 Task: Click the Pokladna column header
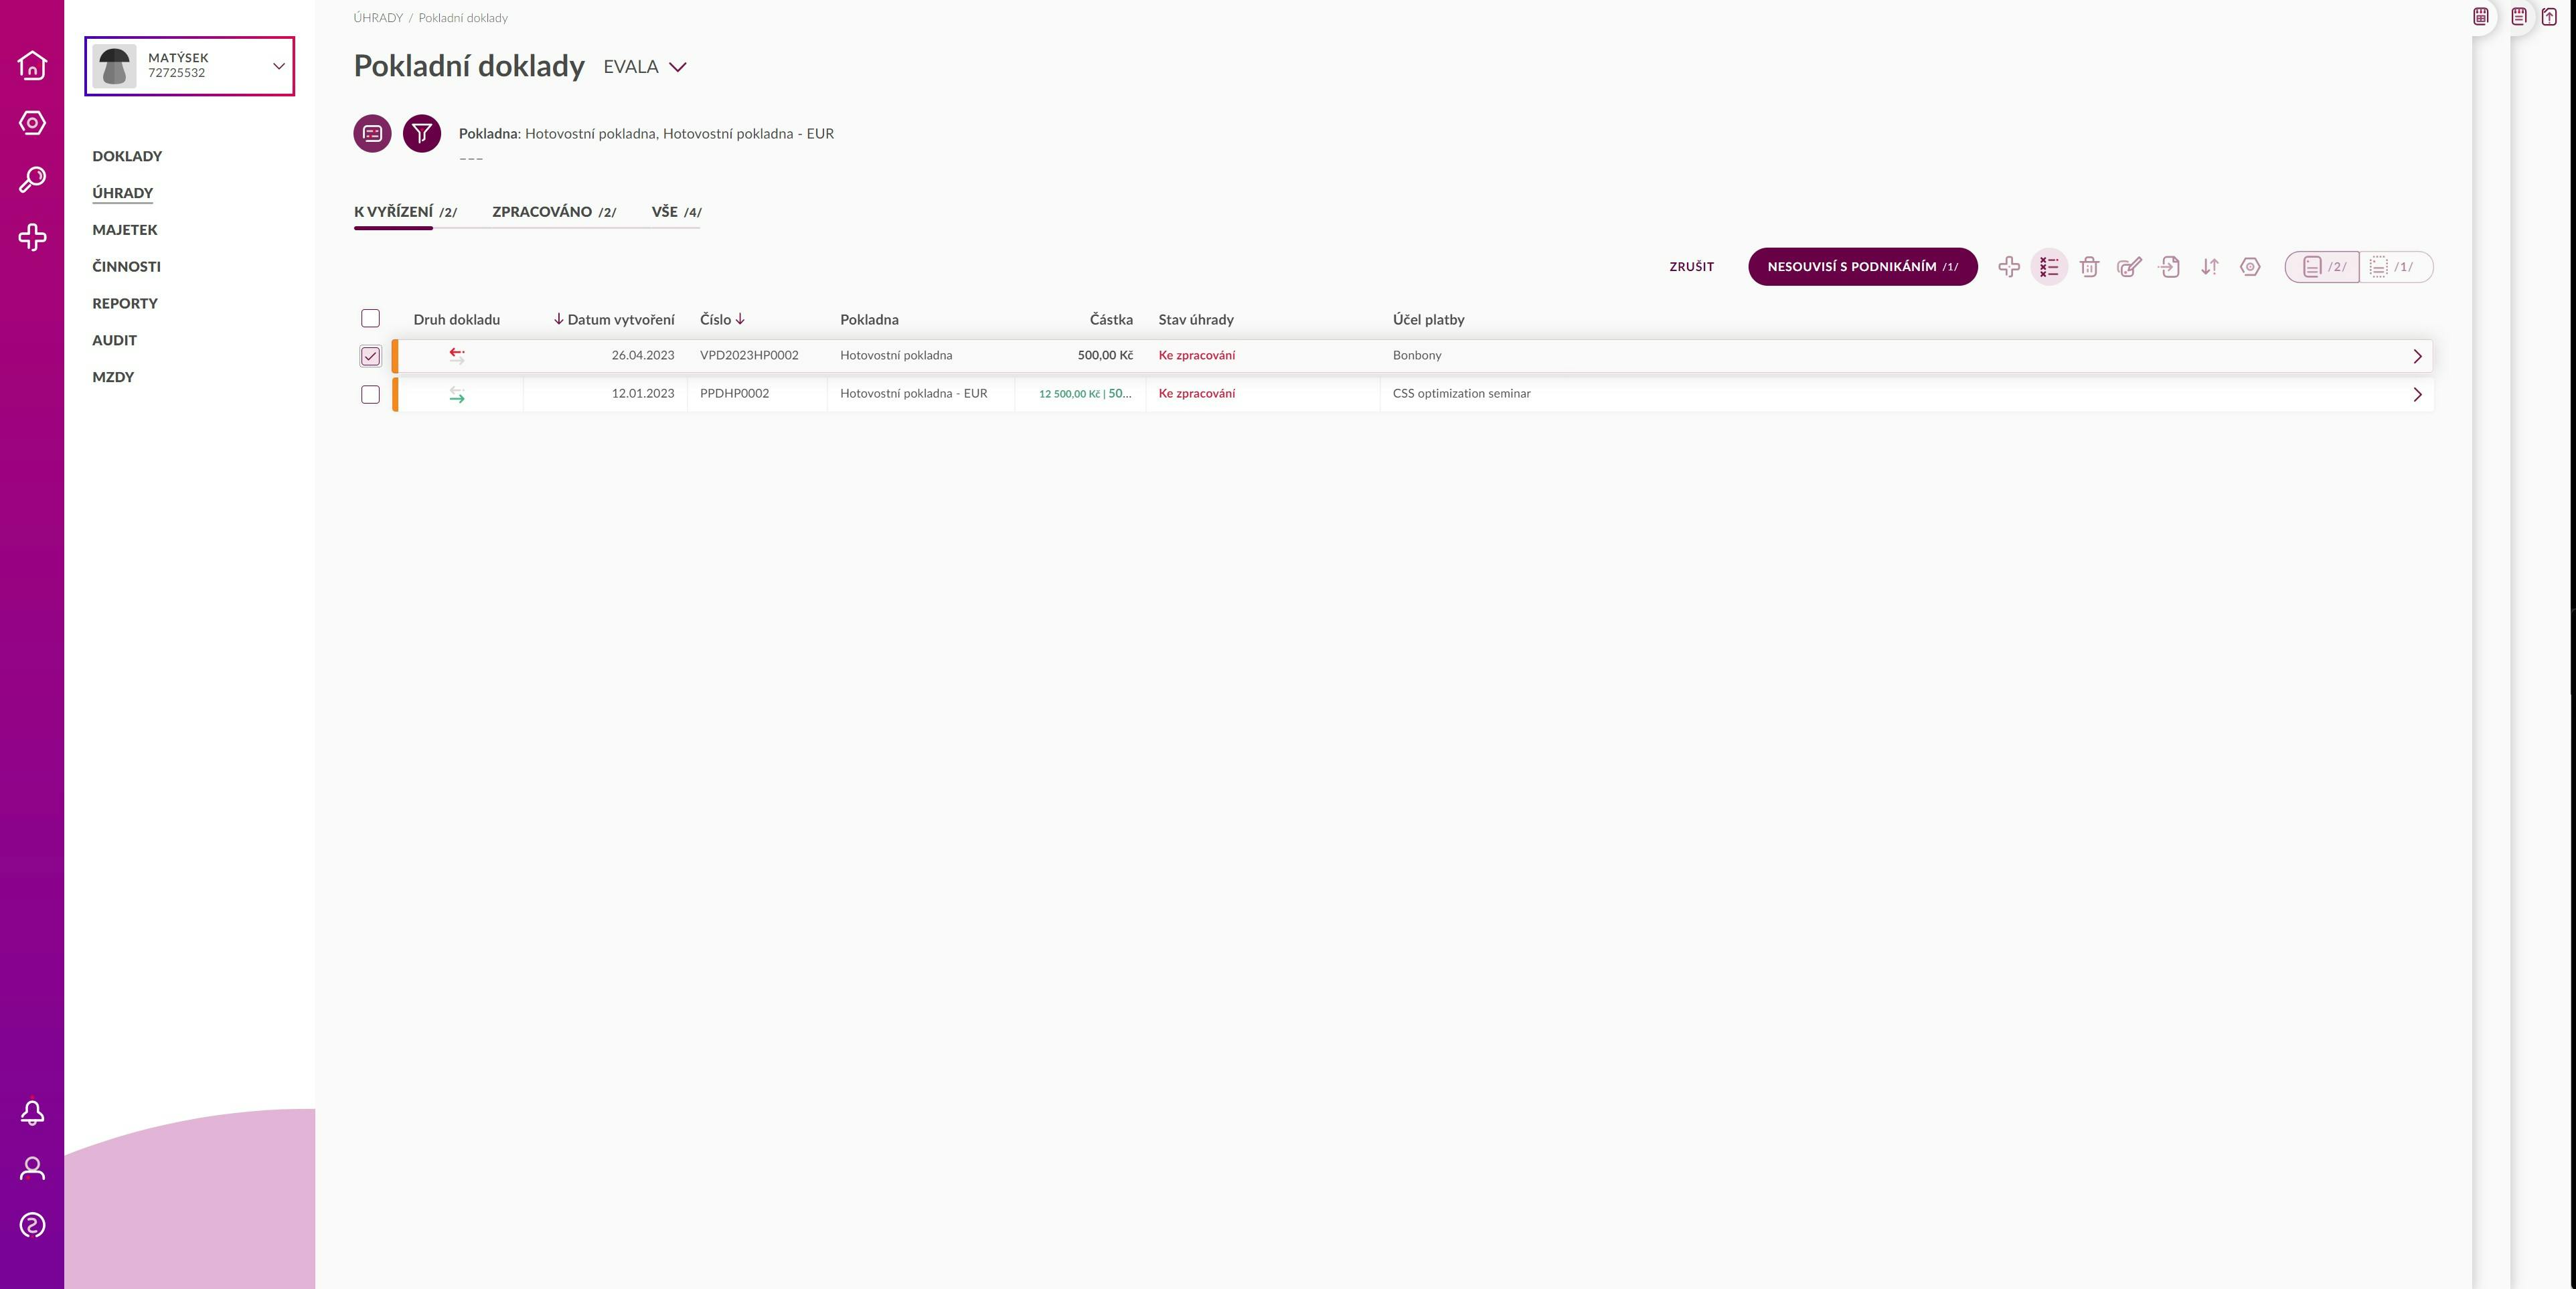tap(869, 320)
